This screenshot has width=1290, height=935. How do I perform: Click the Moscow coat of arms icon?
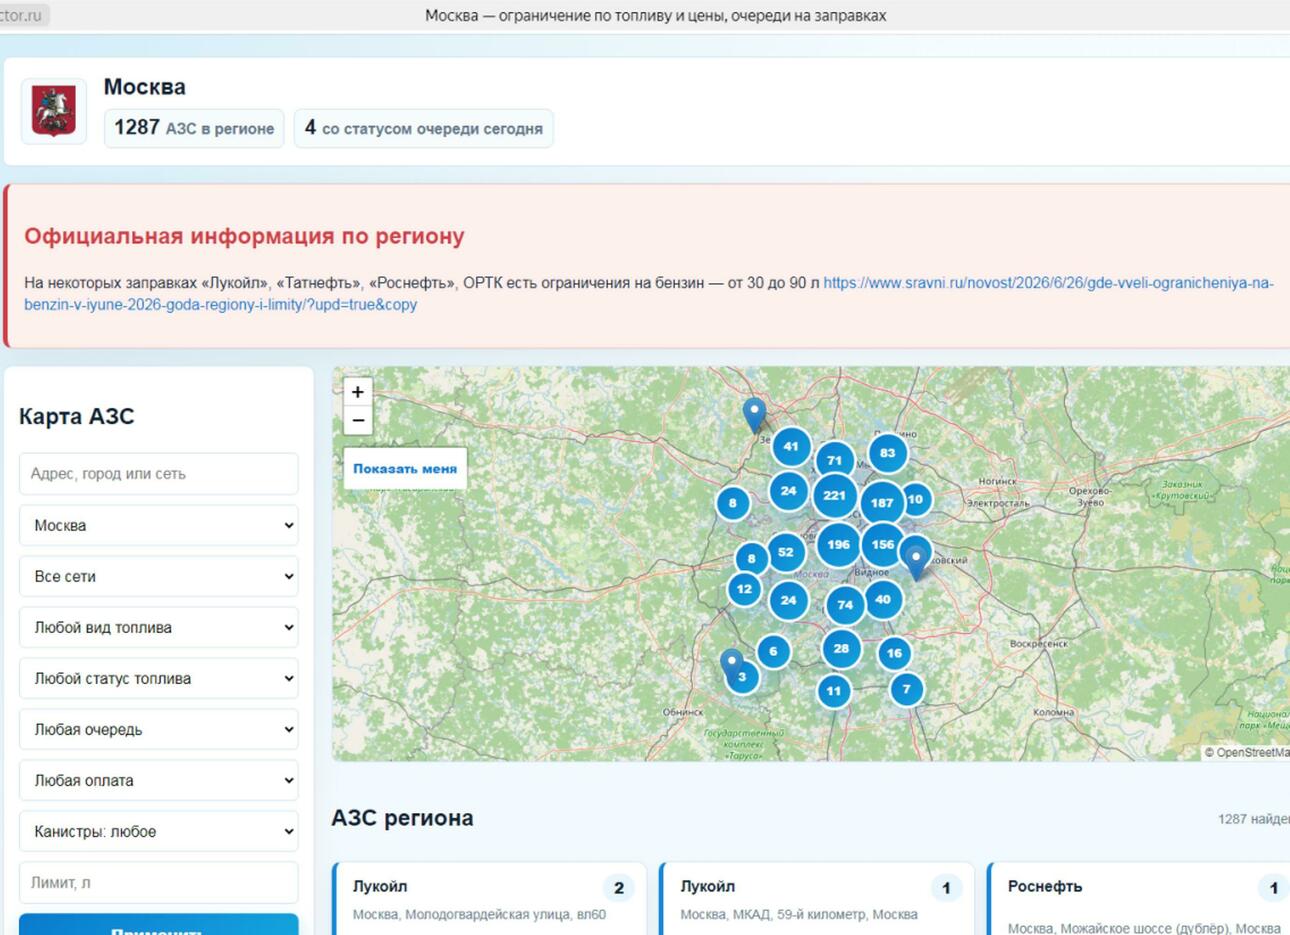pos(54,111)
